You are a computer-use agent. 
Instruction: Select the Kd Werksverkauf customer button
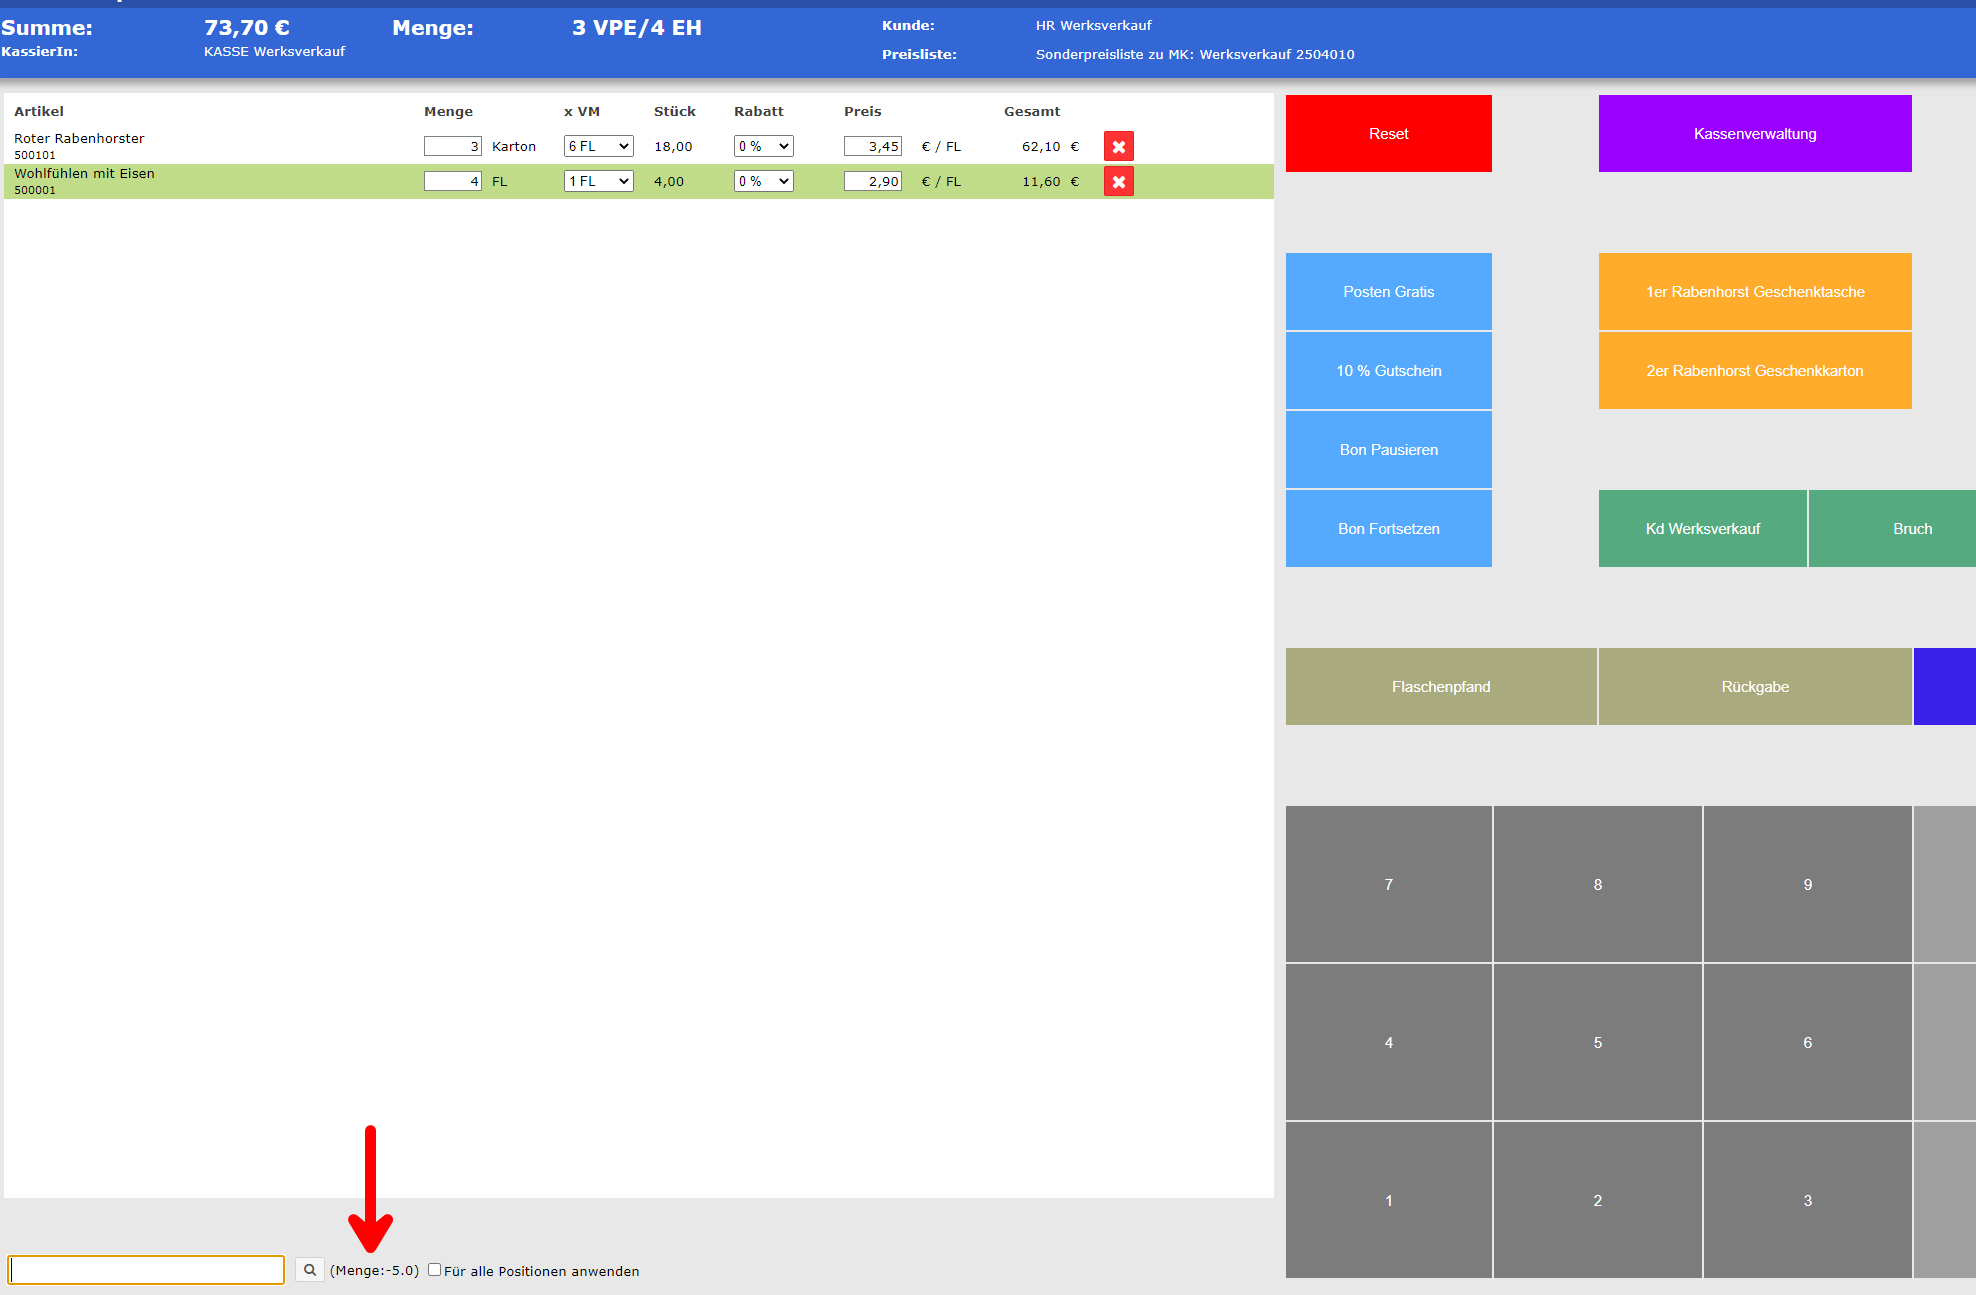click(x=1702, y=529)
